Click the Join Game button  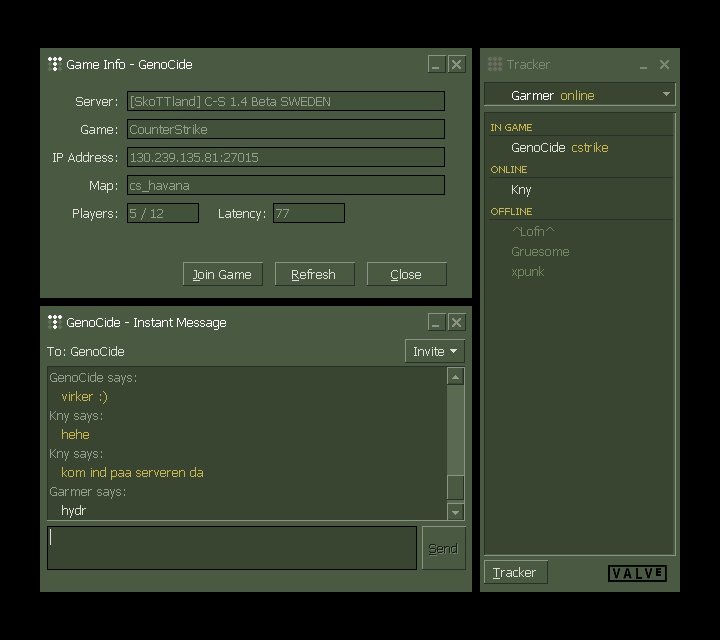coord(223,274)
